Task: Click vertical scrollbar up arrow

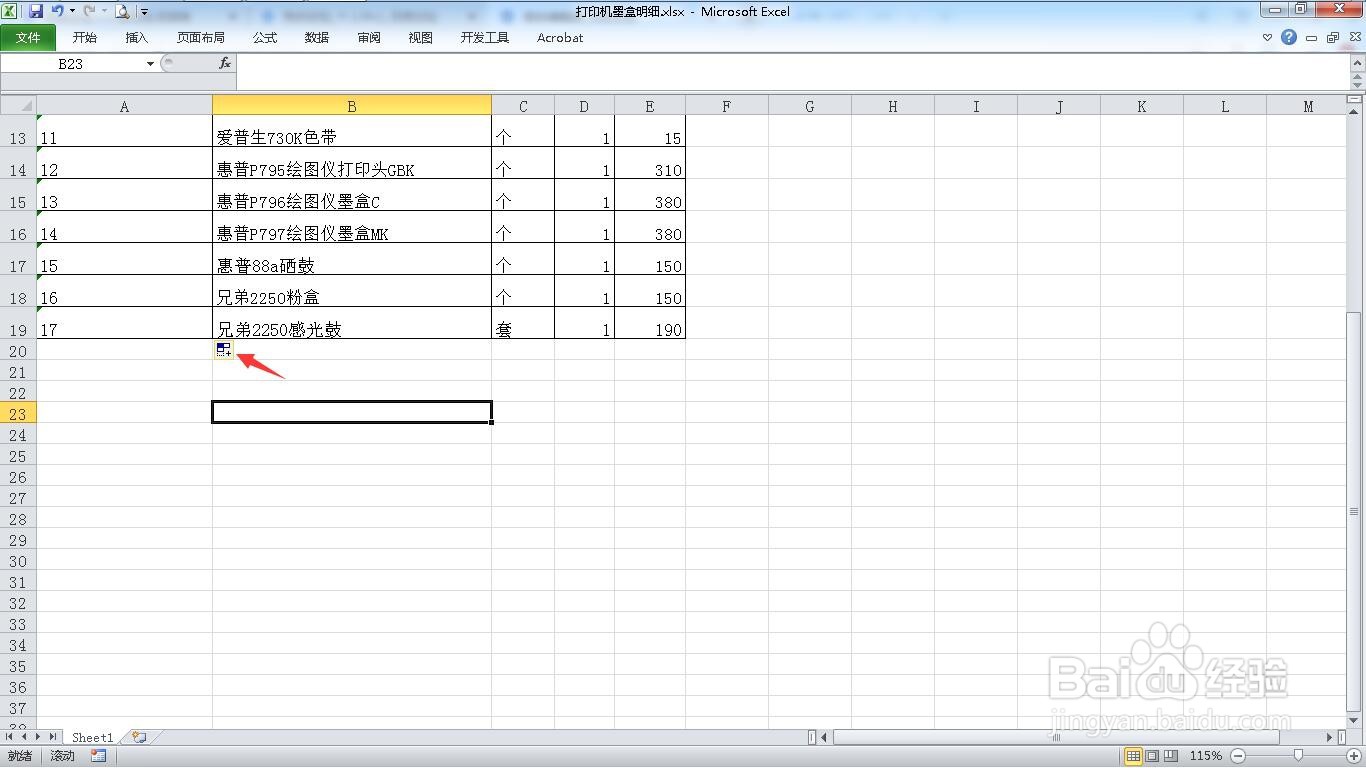Action: click(1355, 113)
